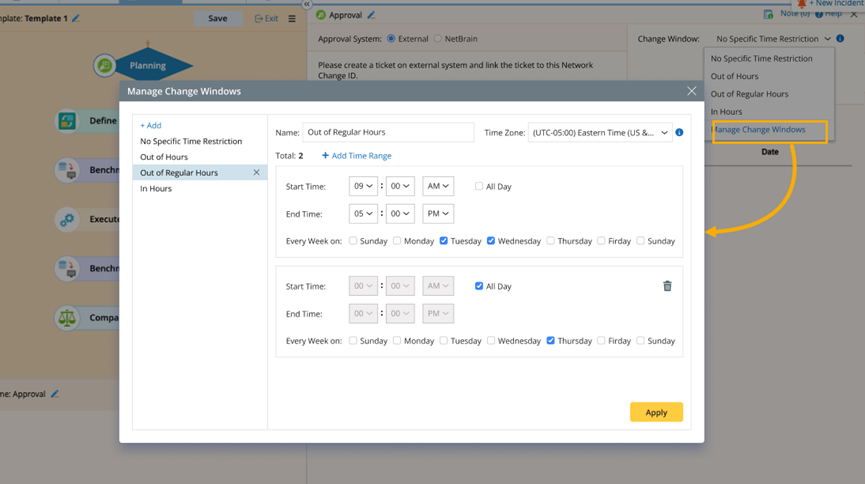
Task: Click the time zone info icon
Action: (x=679, y=132)
